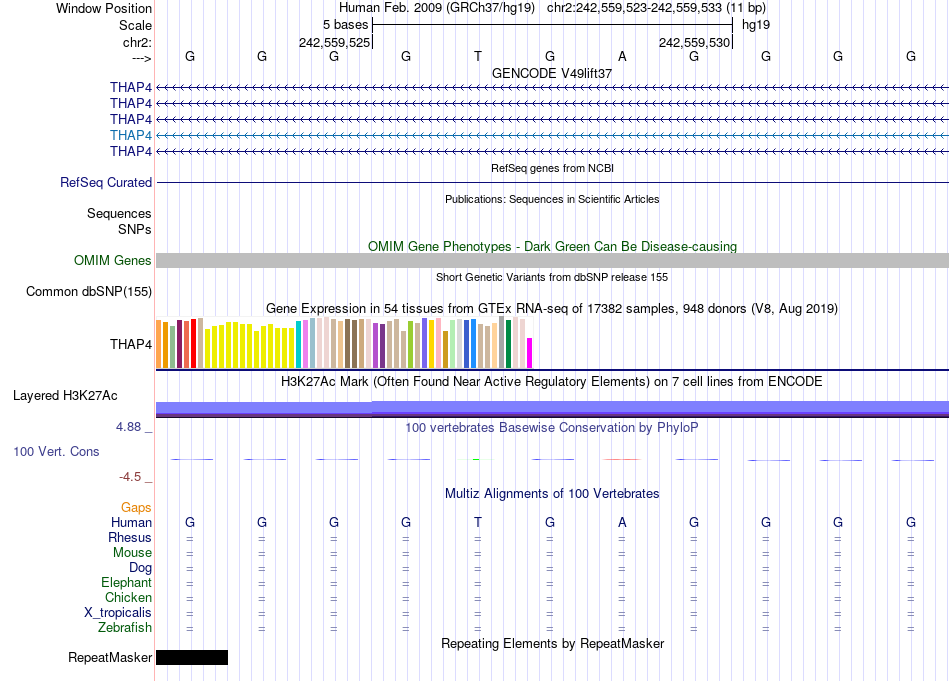Click Short Genetic Variants from dbSNP title

tap(552, 277)
